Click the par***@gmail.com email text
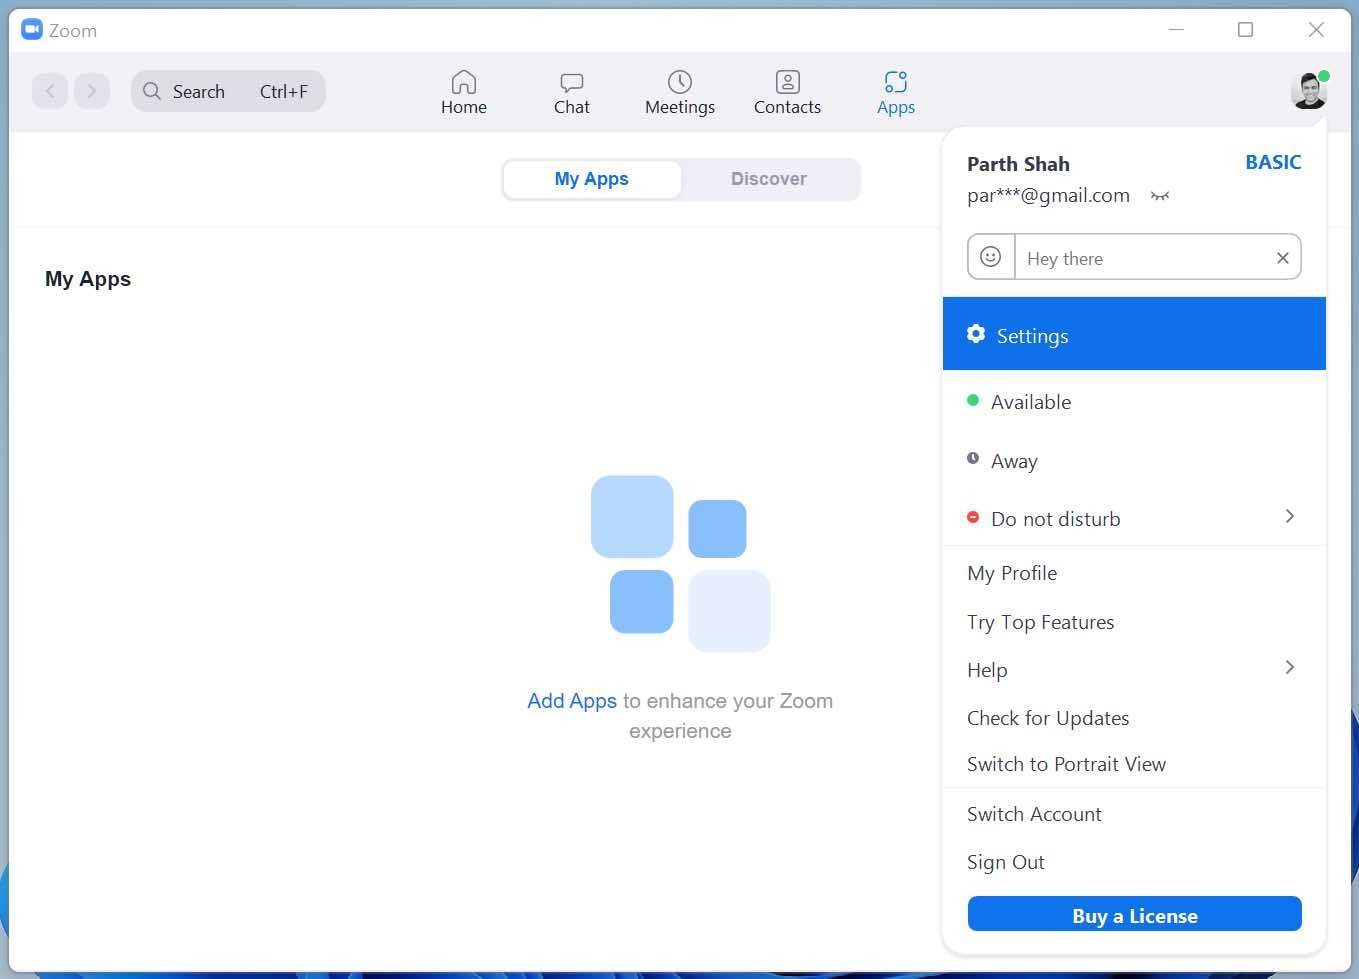Screen dimensions: 1359x979 pyautogui.click(x=1048, y=196)
